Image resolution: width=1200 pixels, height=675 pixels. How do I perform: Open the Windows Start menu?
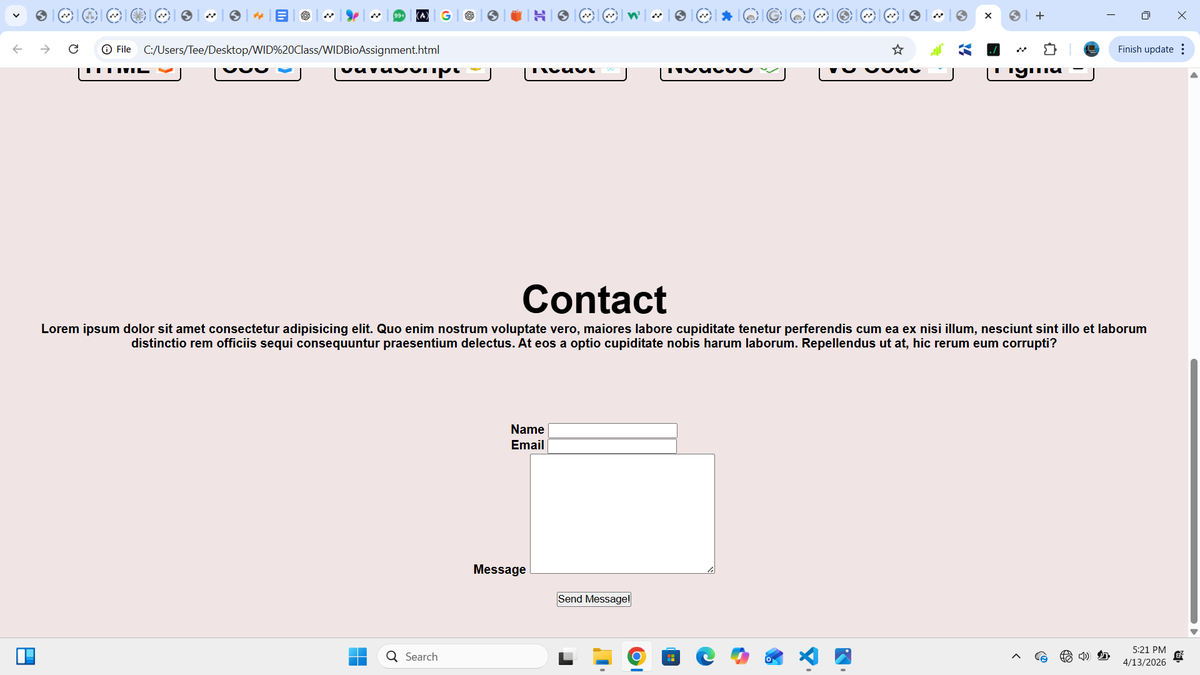[x=358, y=657]
